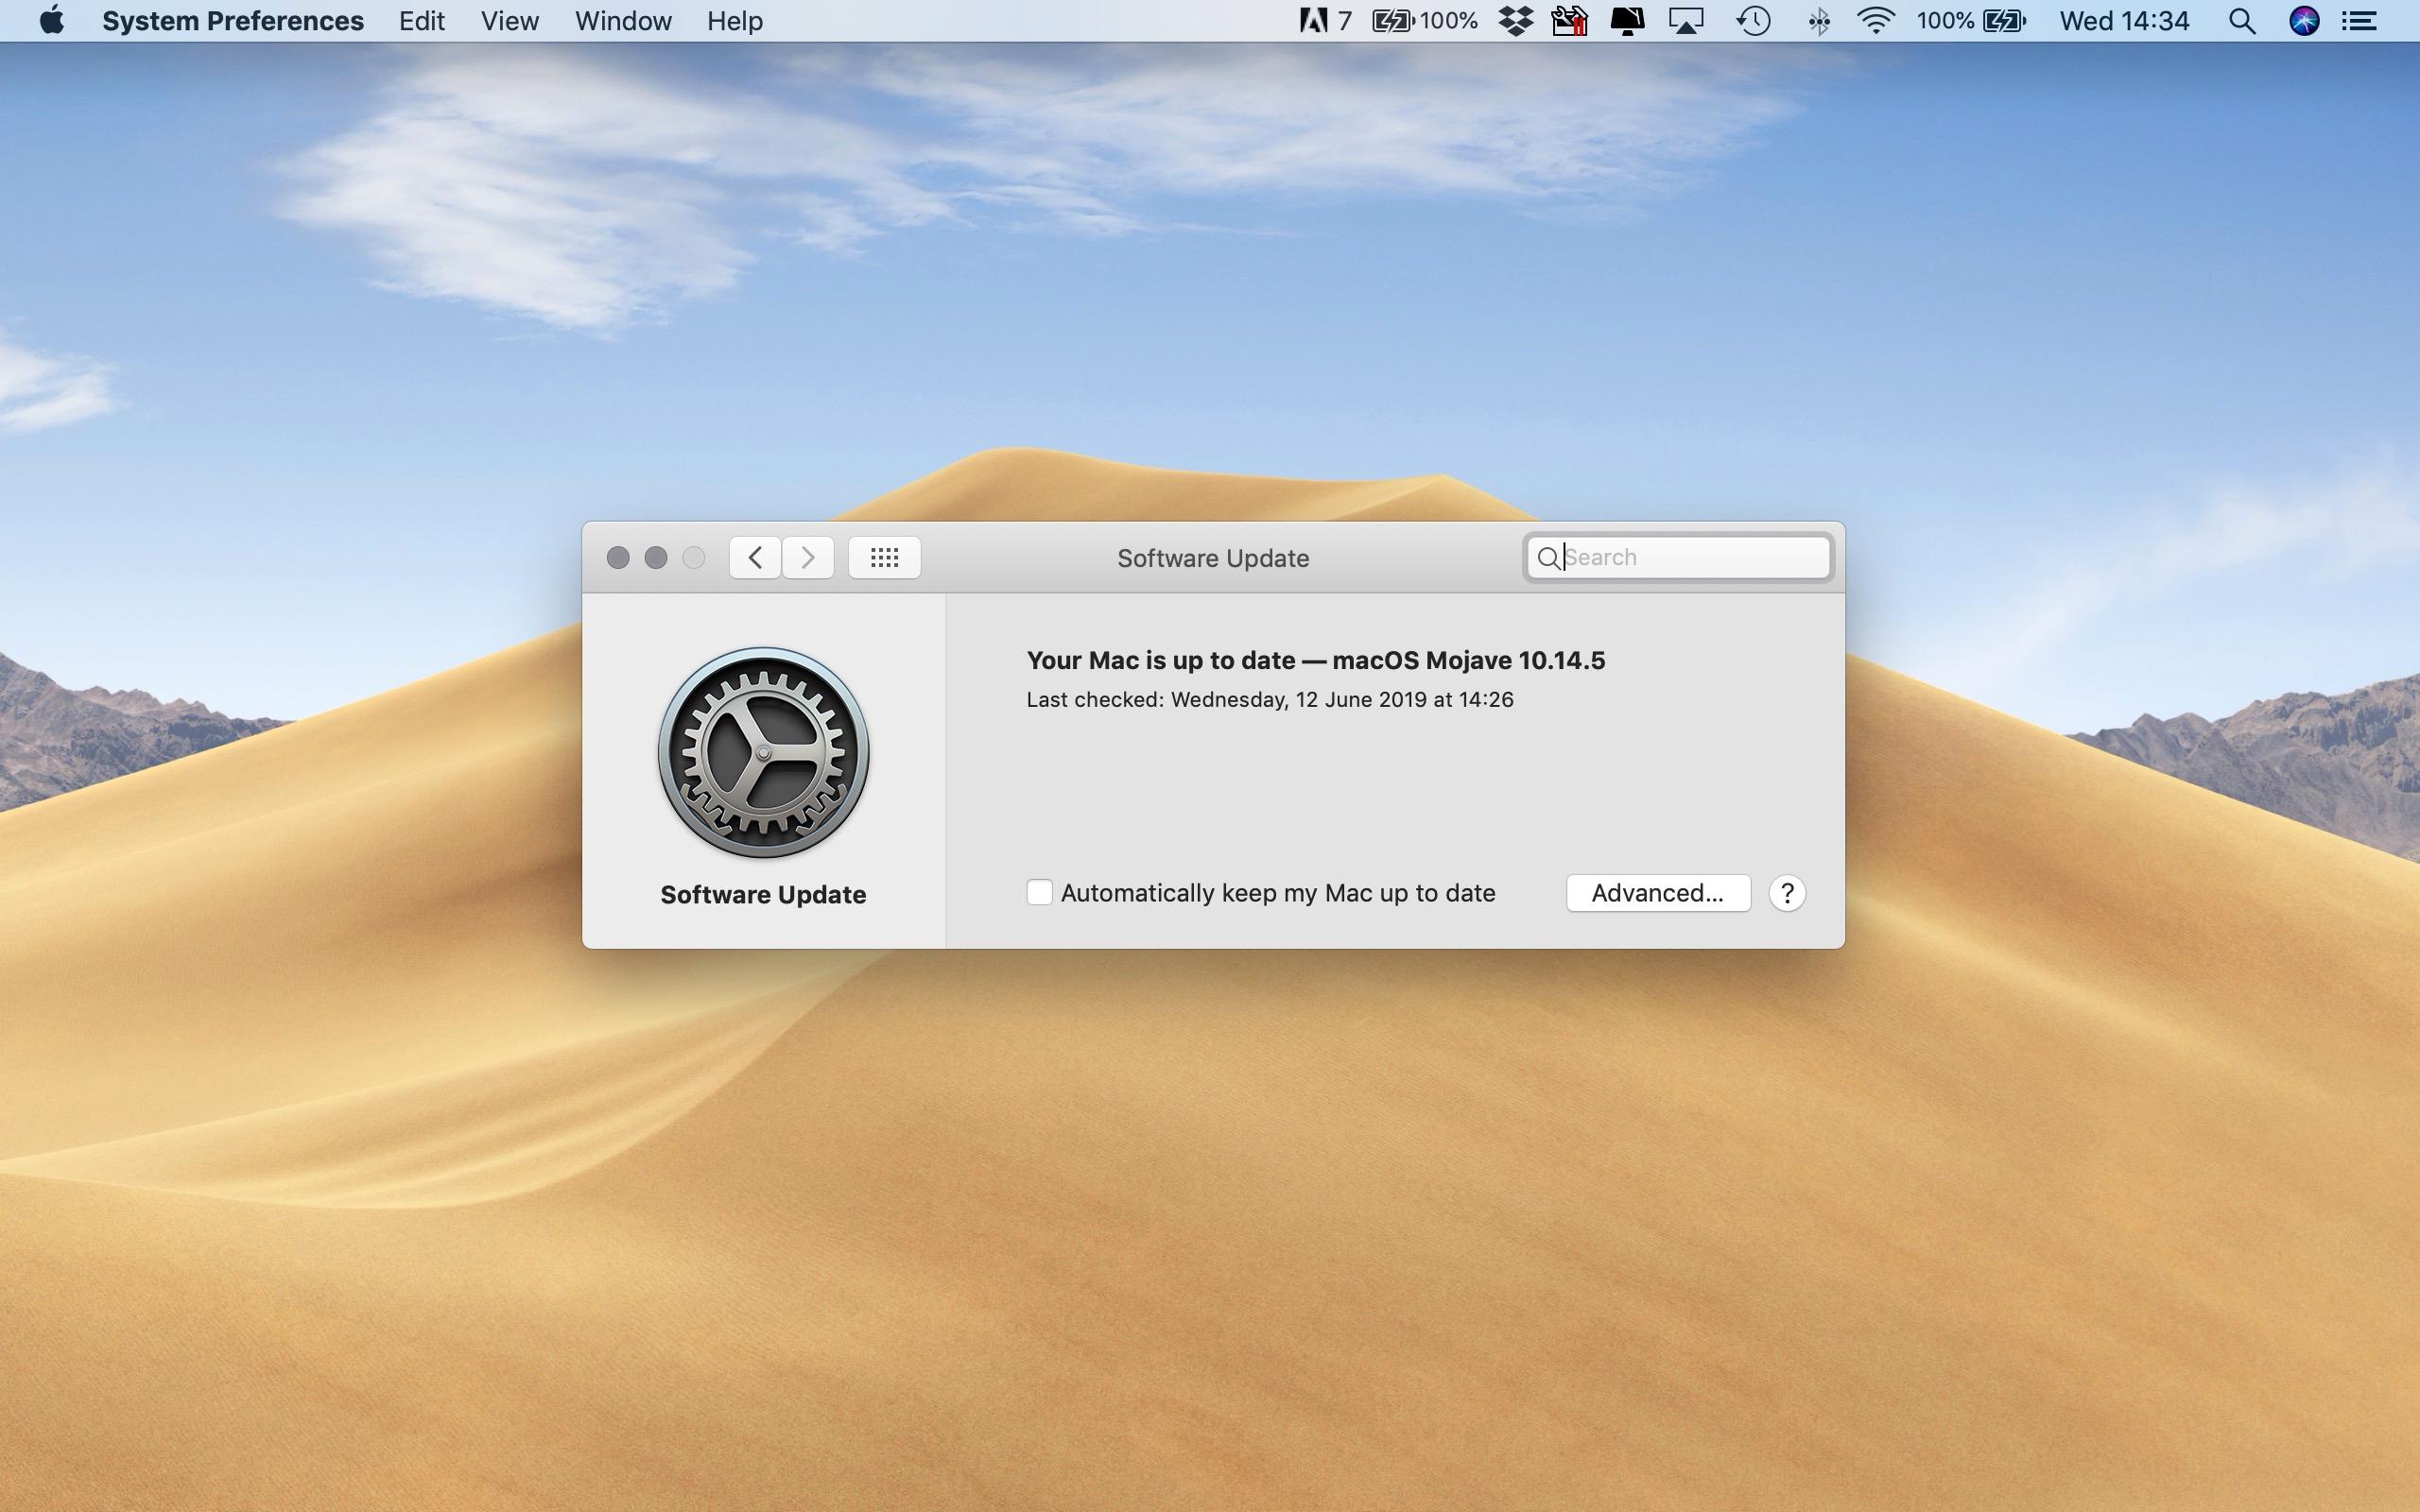Image resolution: width=2420 pixels, height=1512 pixels.
Task: Click the Software Update gear icon
Action: click(x=763, y=752)
